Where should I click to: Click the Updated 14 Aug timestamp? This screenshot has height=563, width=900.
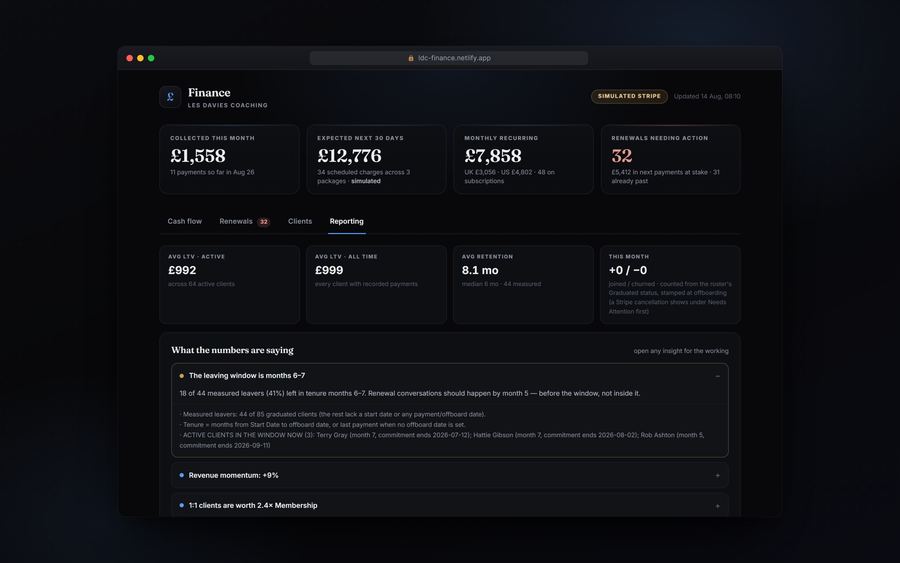(707, 96)
